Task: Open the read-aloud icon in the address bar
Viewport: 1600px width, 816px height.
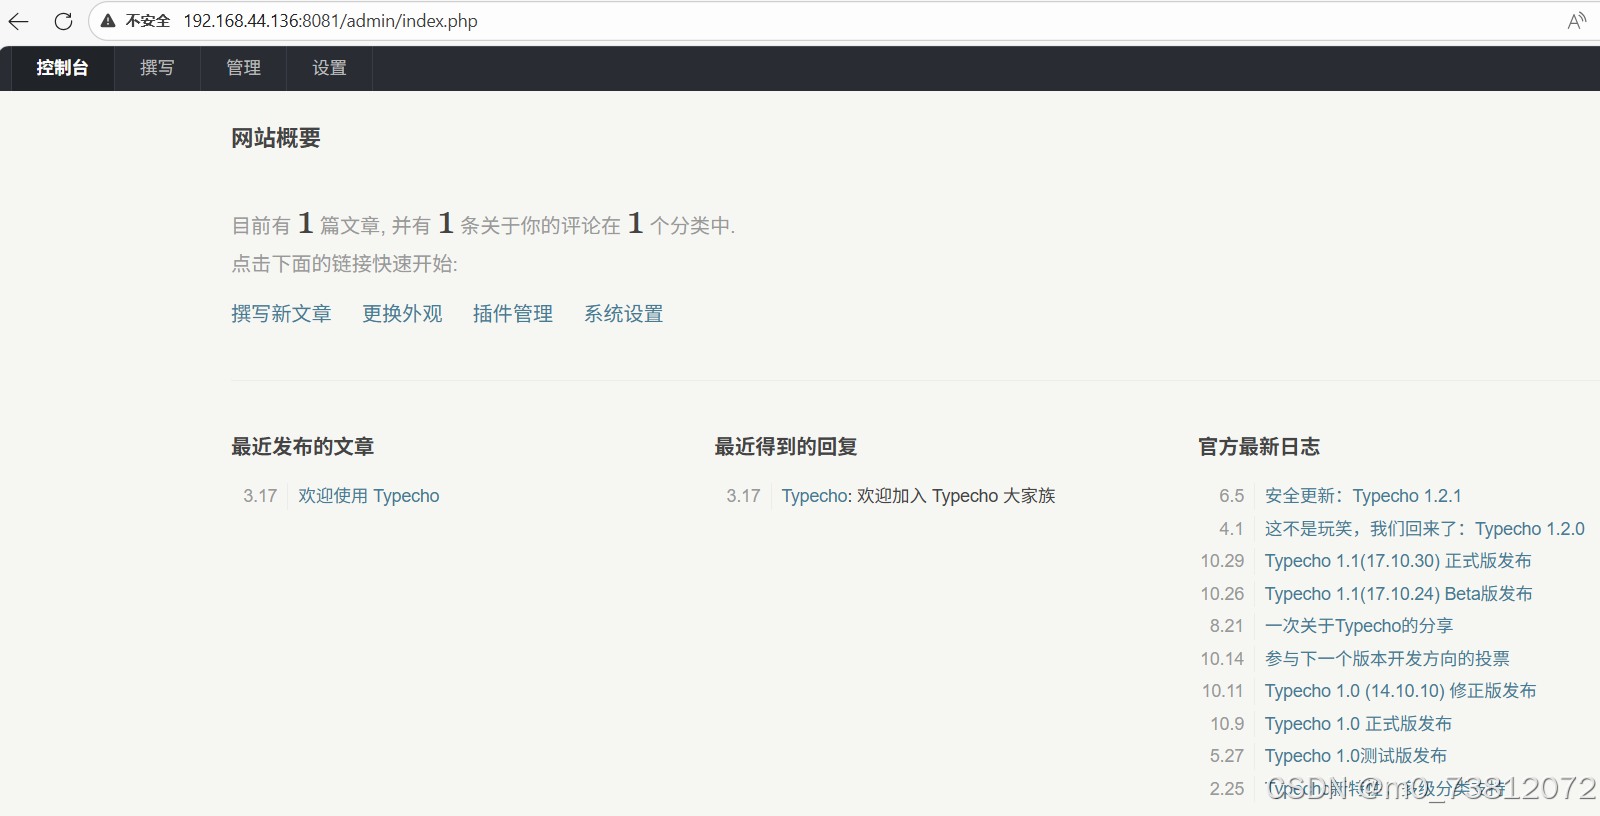Action: [x=1576, y=21]
